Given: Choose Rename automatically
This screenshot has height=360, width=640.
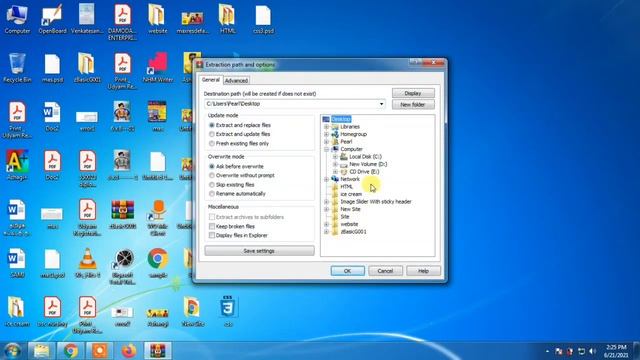Looking at the screenshot, I should [x=237, y=194].
